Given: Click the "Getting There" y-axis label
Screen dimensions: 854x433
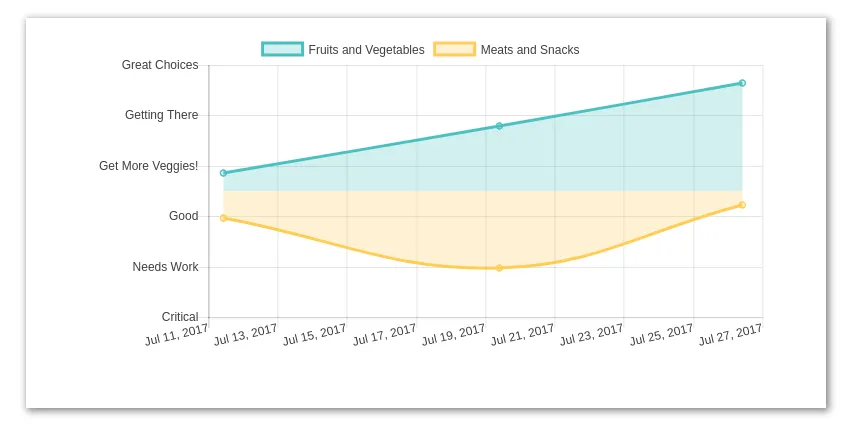Looking at the screenshot, I should click(161, 115).
